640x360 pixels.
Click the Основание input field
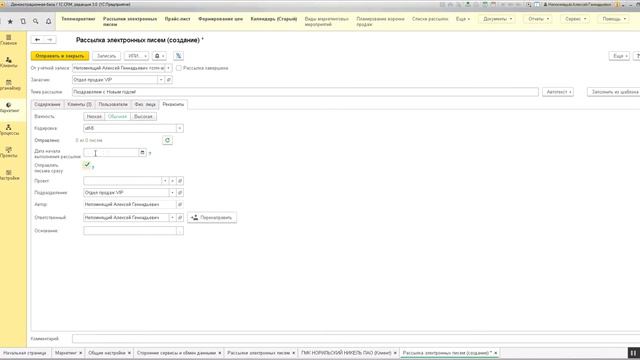pyautogui.click(x=130, y=231)
